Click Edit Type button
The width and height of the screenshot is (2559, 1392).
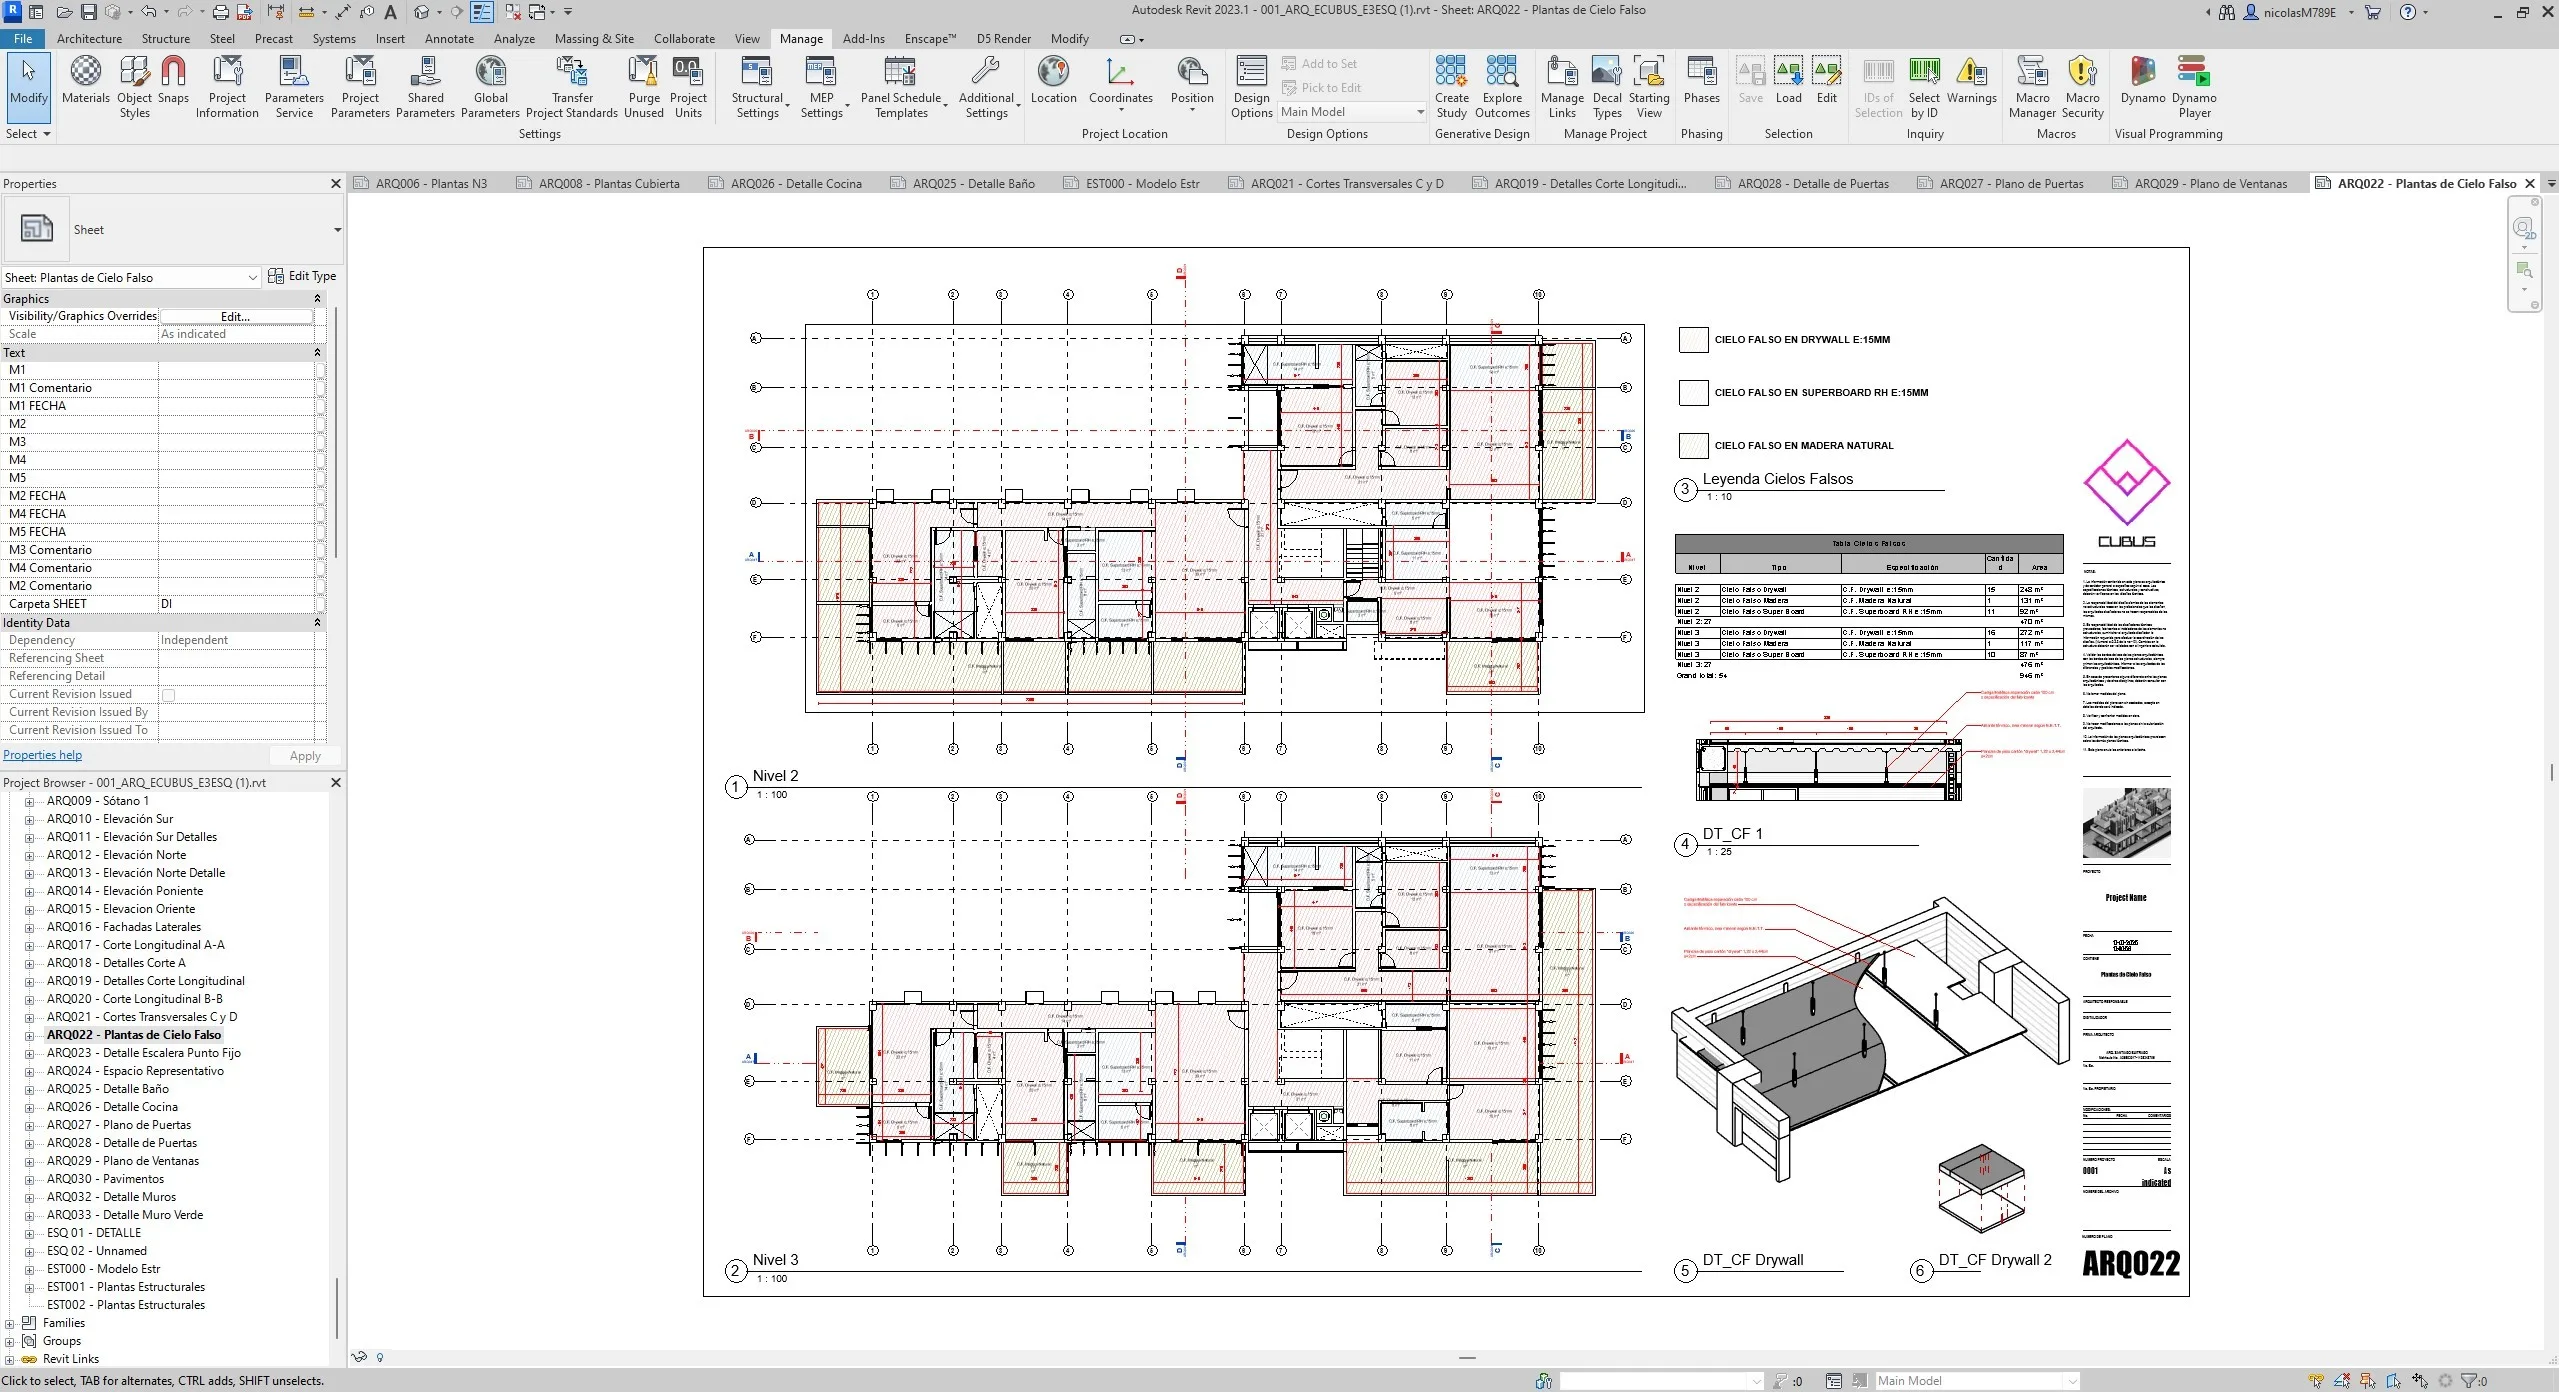tap(303, 276)
